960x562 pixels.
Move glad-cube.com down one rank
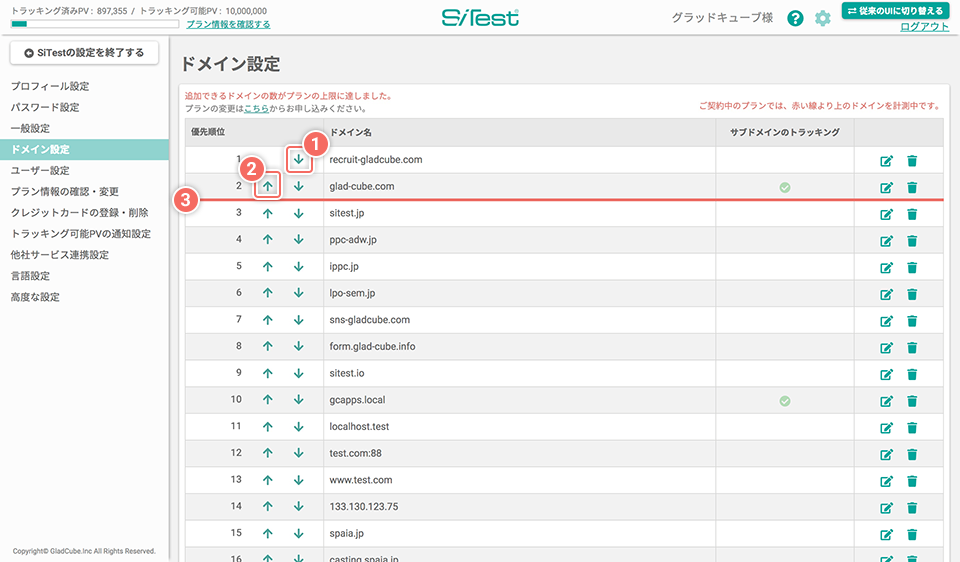tap(299, 186)
